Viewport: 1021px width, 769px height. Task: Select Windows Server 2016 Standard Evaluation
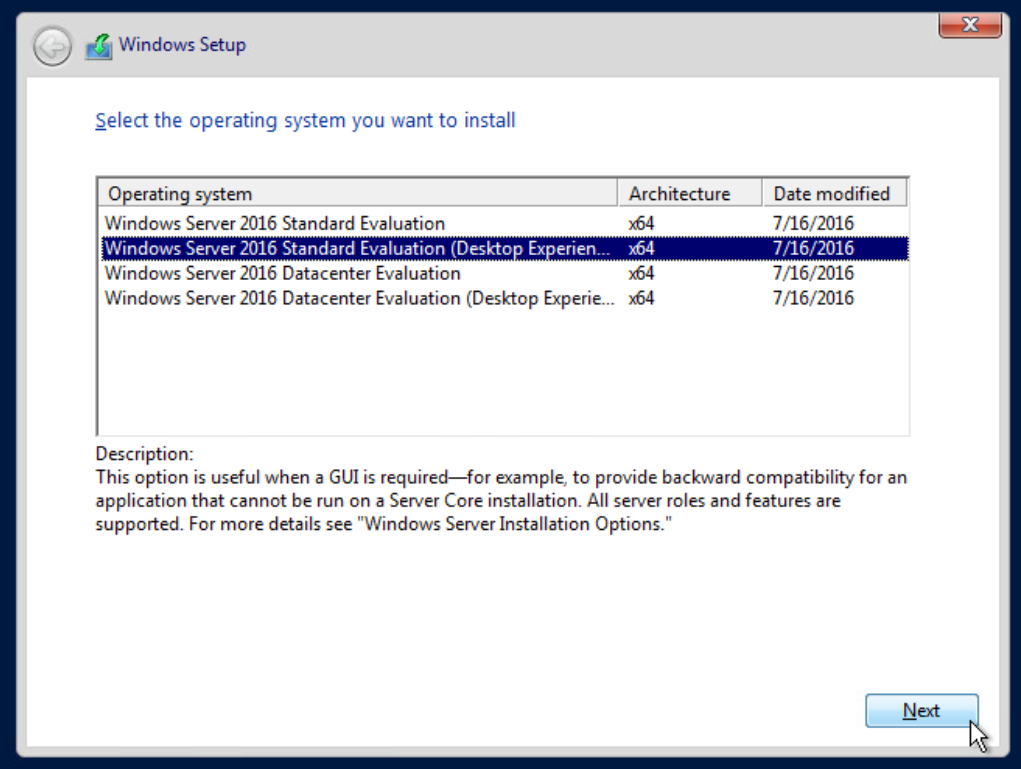tap(275, 223)
